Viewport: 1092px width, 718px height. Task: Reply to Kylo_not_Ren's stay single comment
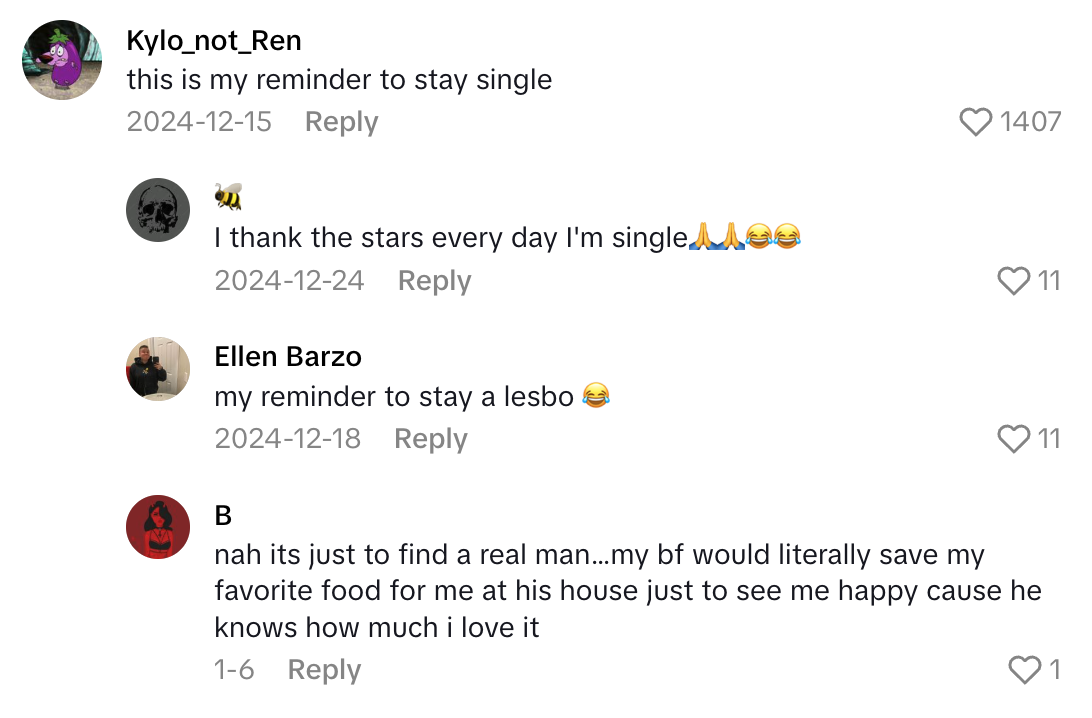click(341, 121)
